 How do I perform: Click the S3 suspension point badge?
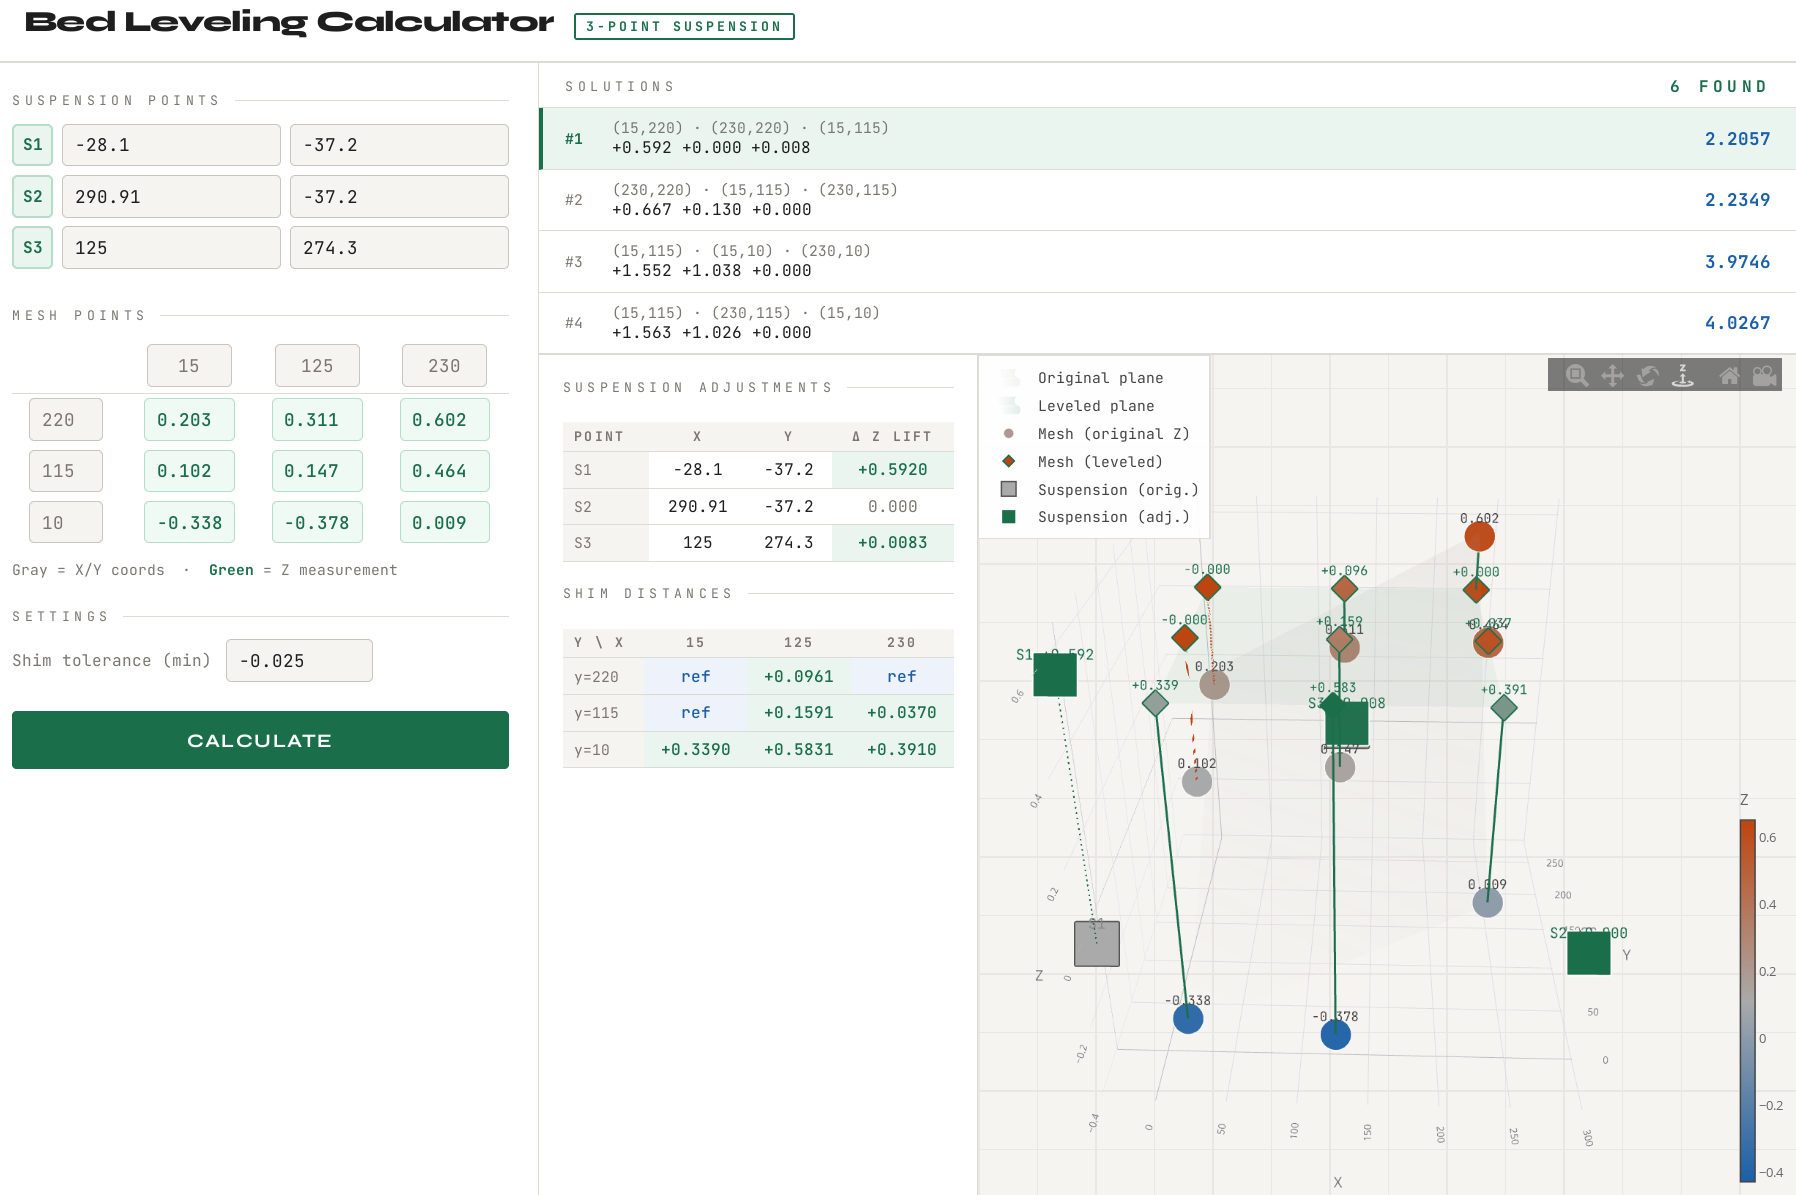coord(33,248)
